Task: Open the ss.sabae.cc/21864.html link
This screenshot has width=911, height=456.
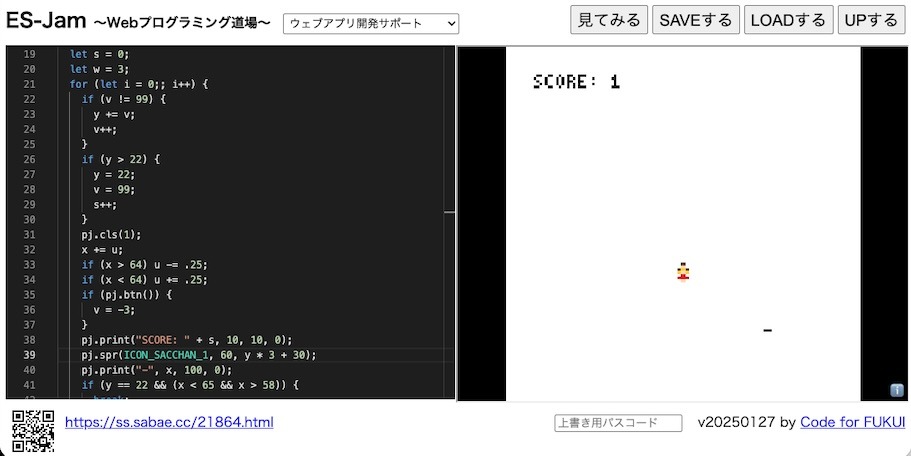Action: 169,422
